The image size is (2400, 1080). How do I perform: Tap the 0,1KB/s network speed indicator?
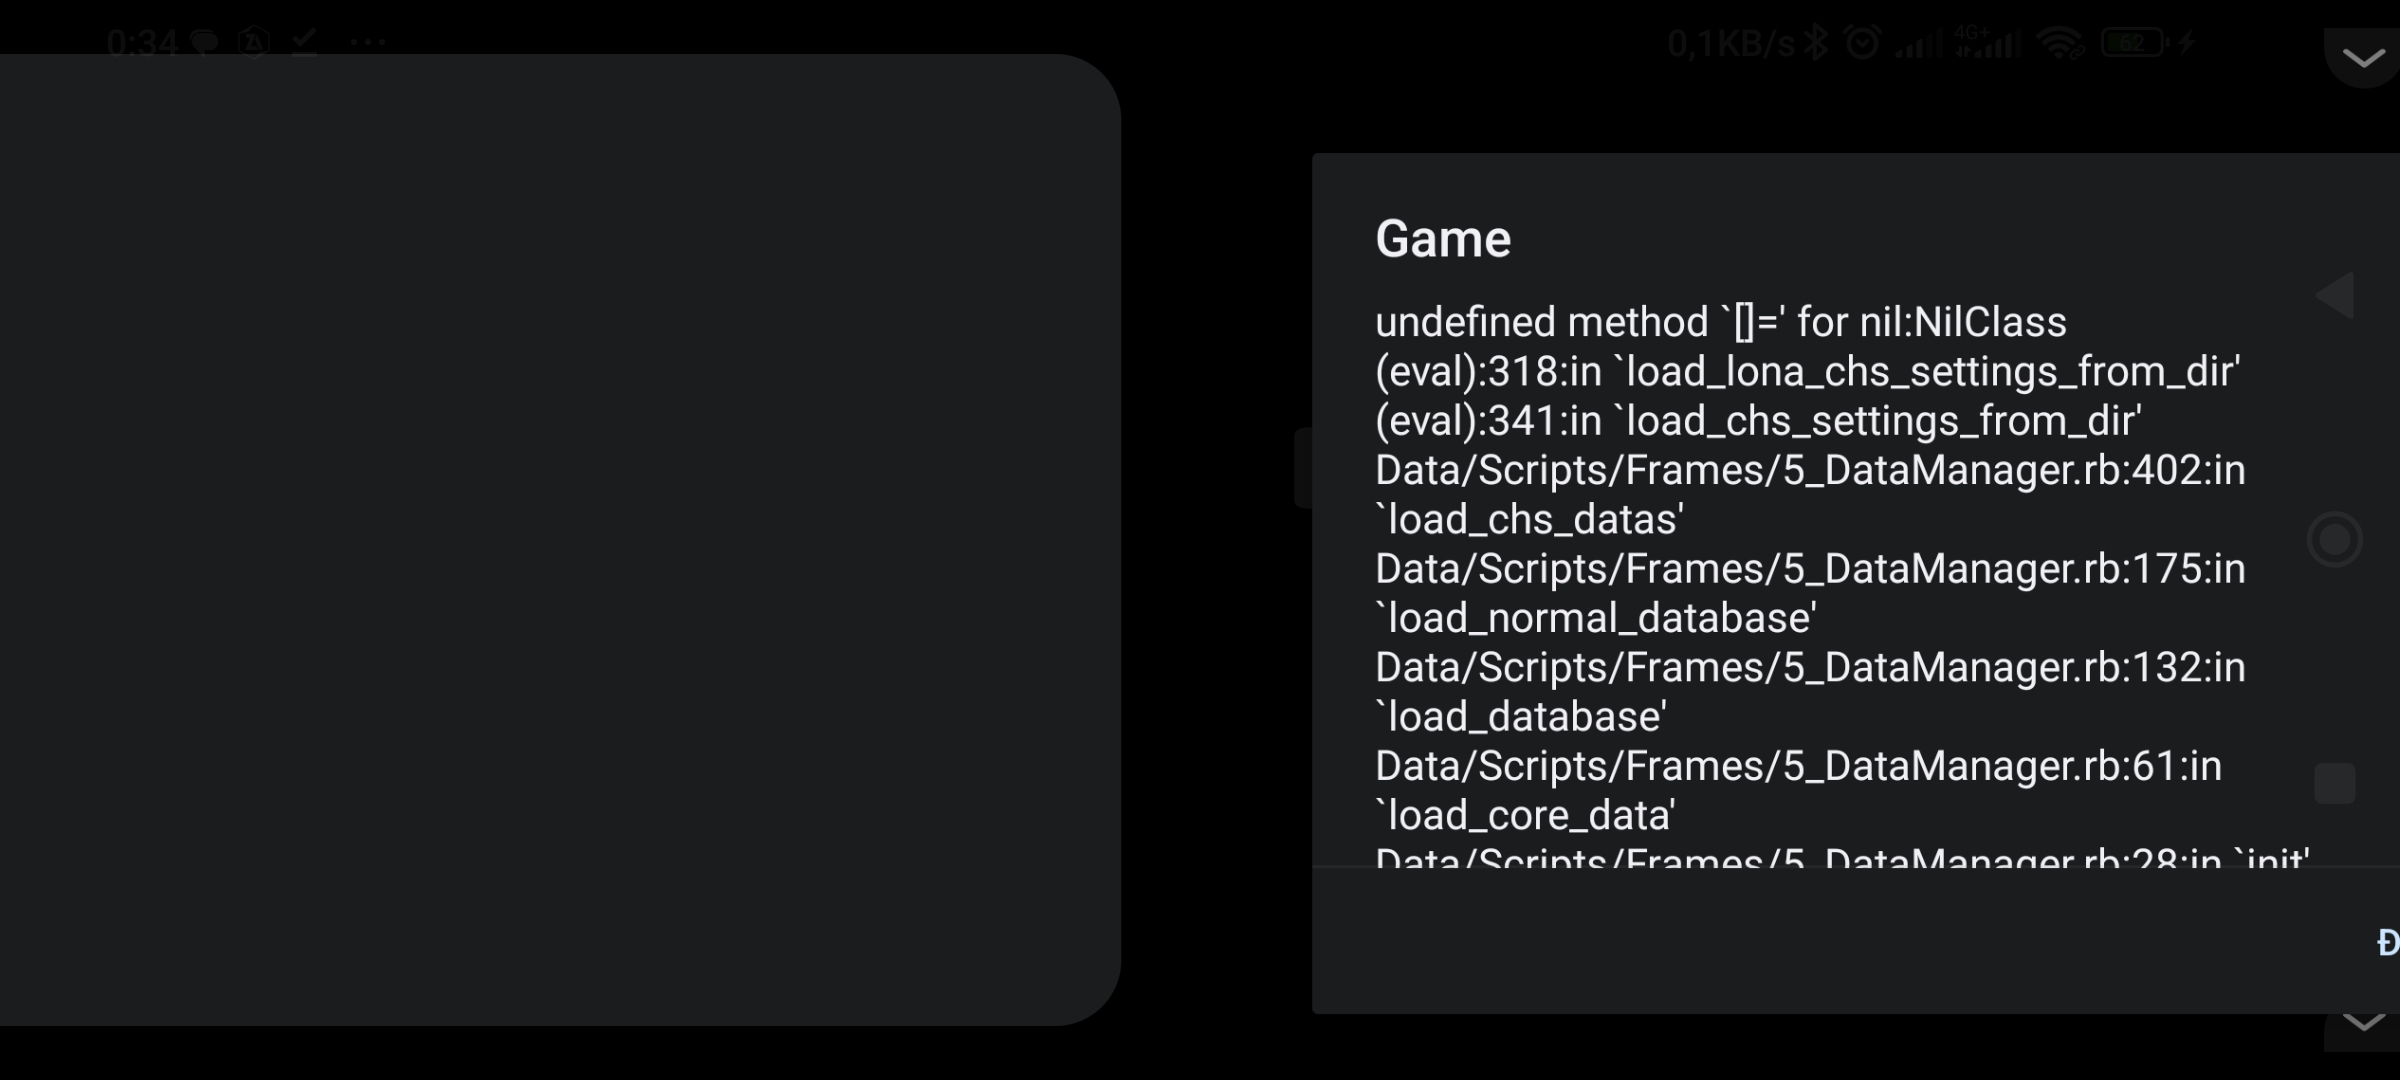point(1731,43)
